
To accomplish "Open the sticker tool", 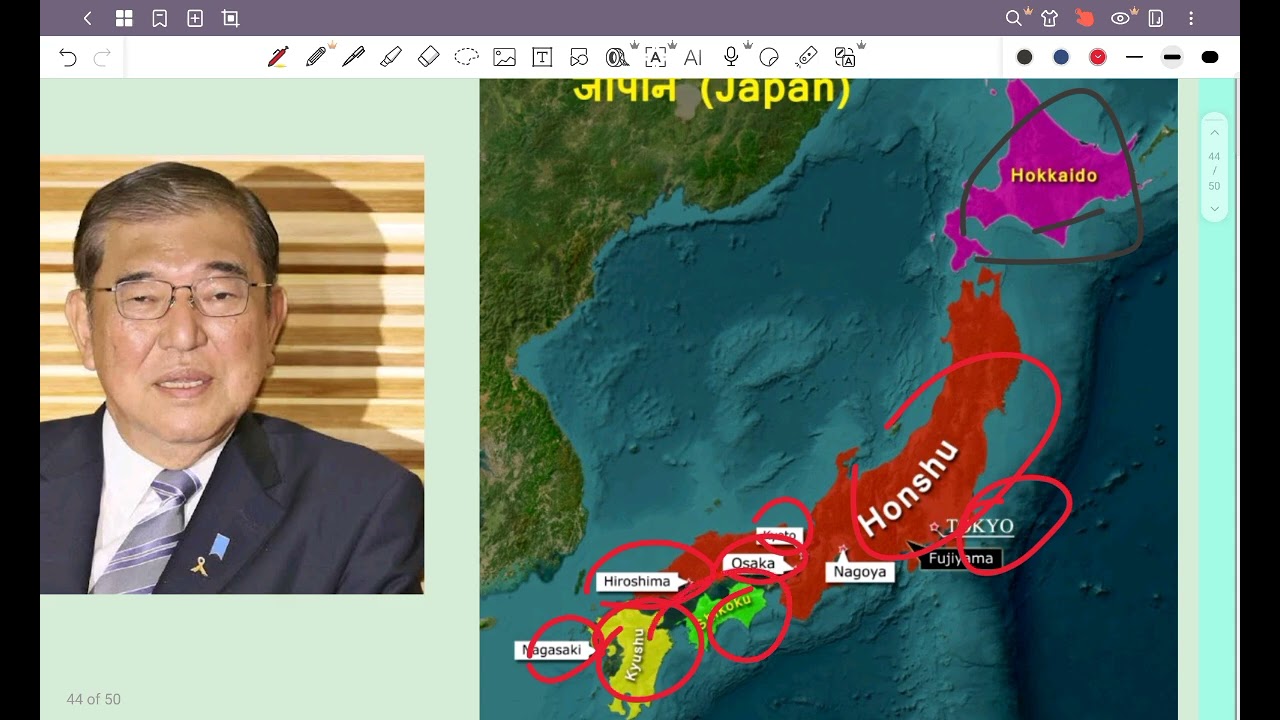I will click(x=769, y=57).
